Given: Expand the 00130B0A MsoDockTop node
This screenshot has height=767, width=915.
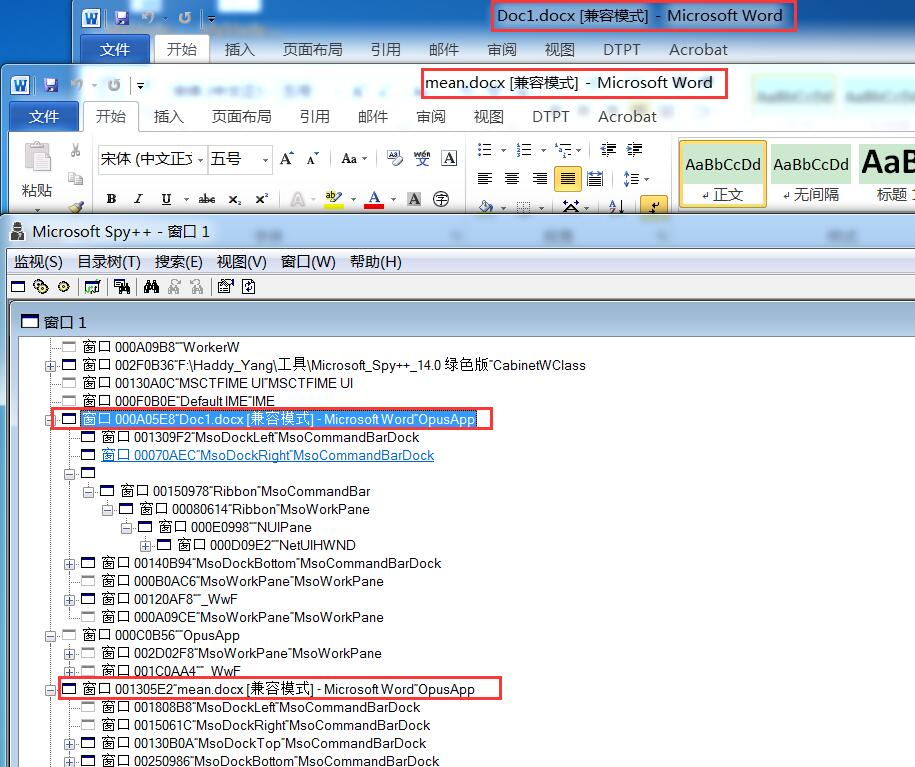Looking at the screenshot, I should pyautogui.click(x=69, y=744).
